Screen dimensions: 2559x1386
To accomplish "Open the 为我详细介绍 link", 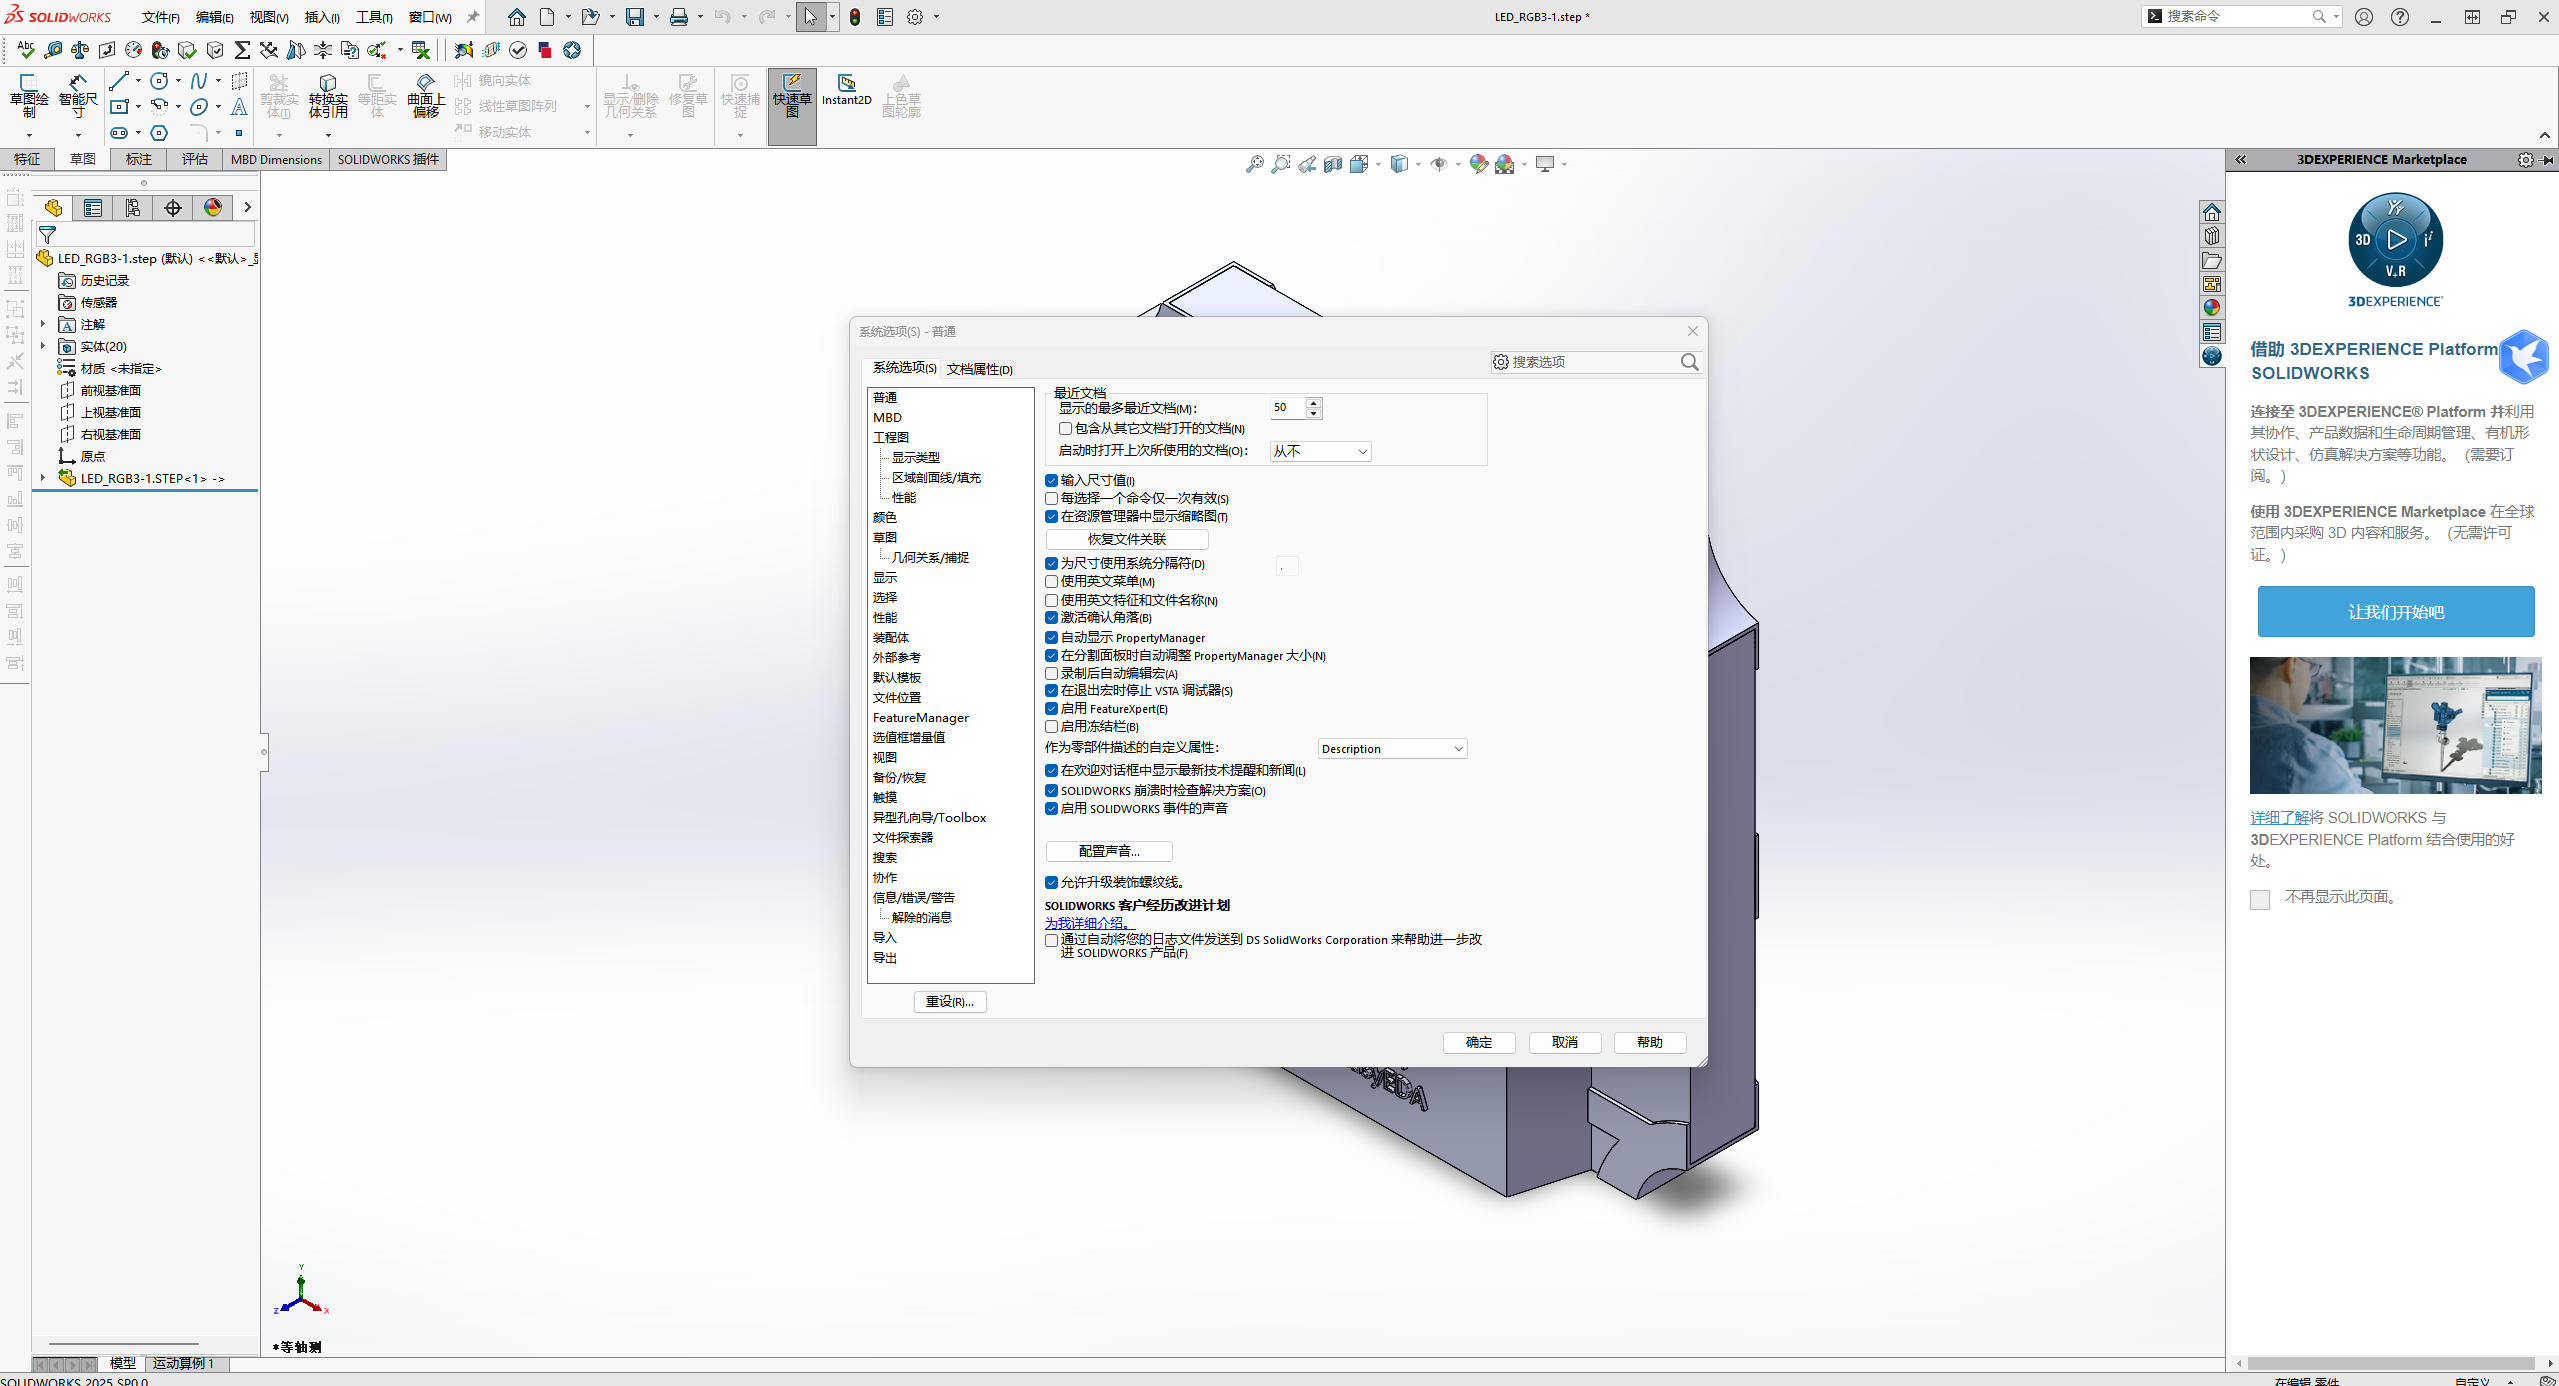I will point(1087,923).
